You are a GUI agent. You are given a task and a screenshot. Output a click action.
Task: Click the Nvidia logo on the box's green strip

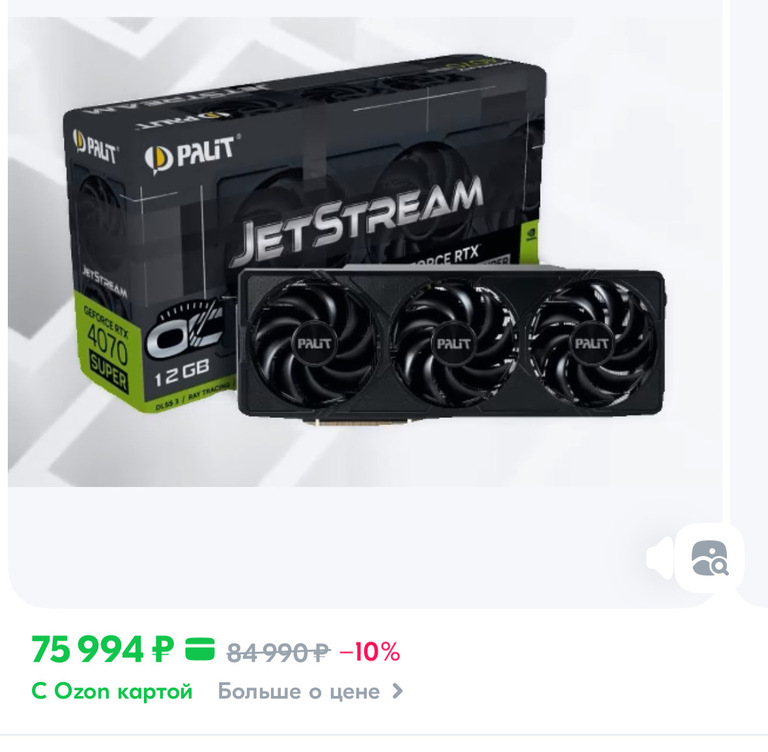click(x=531, y=234)
